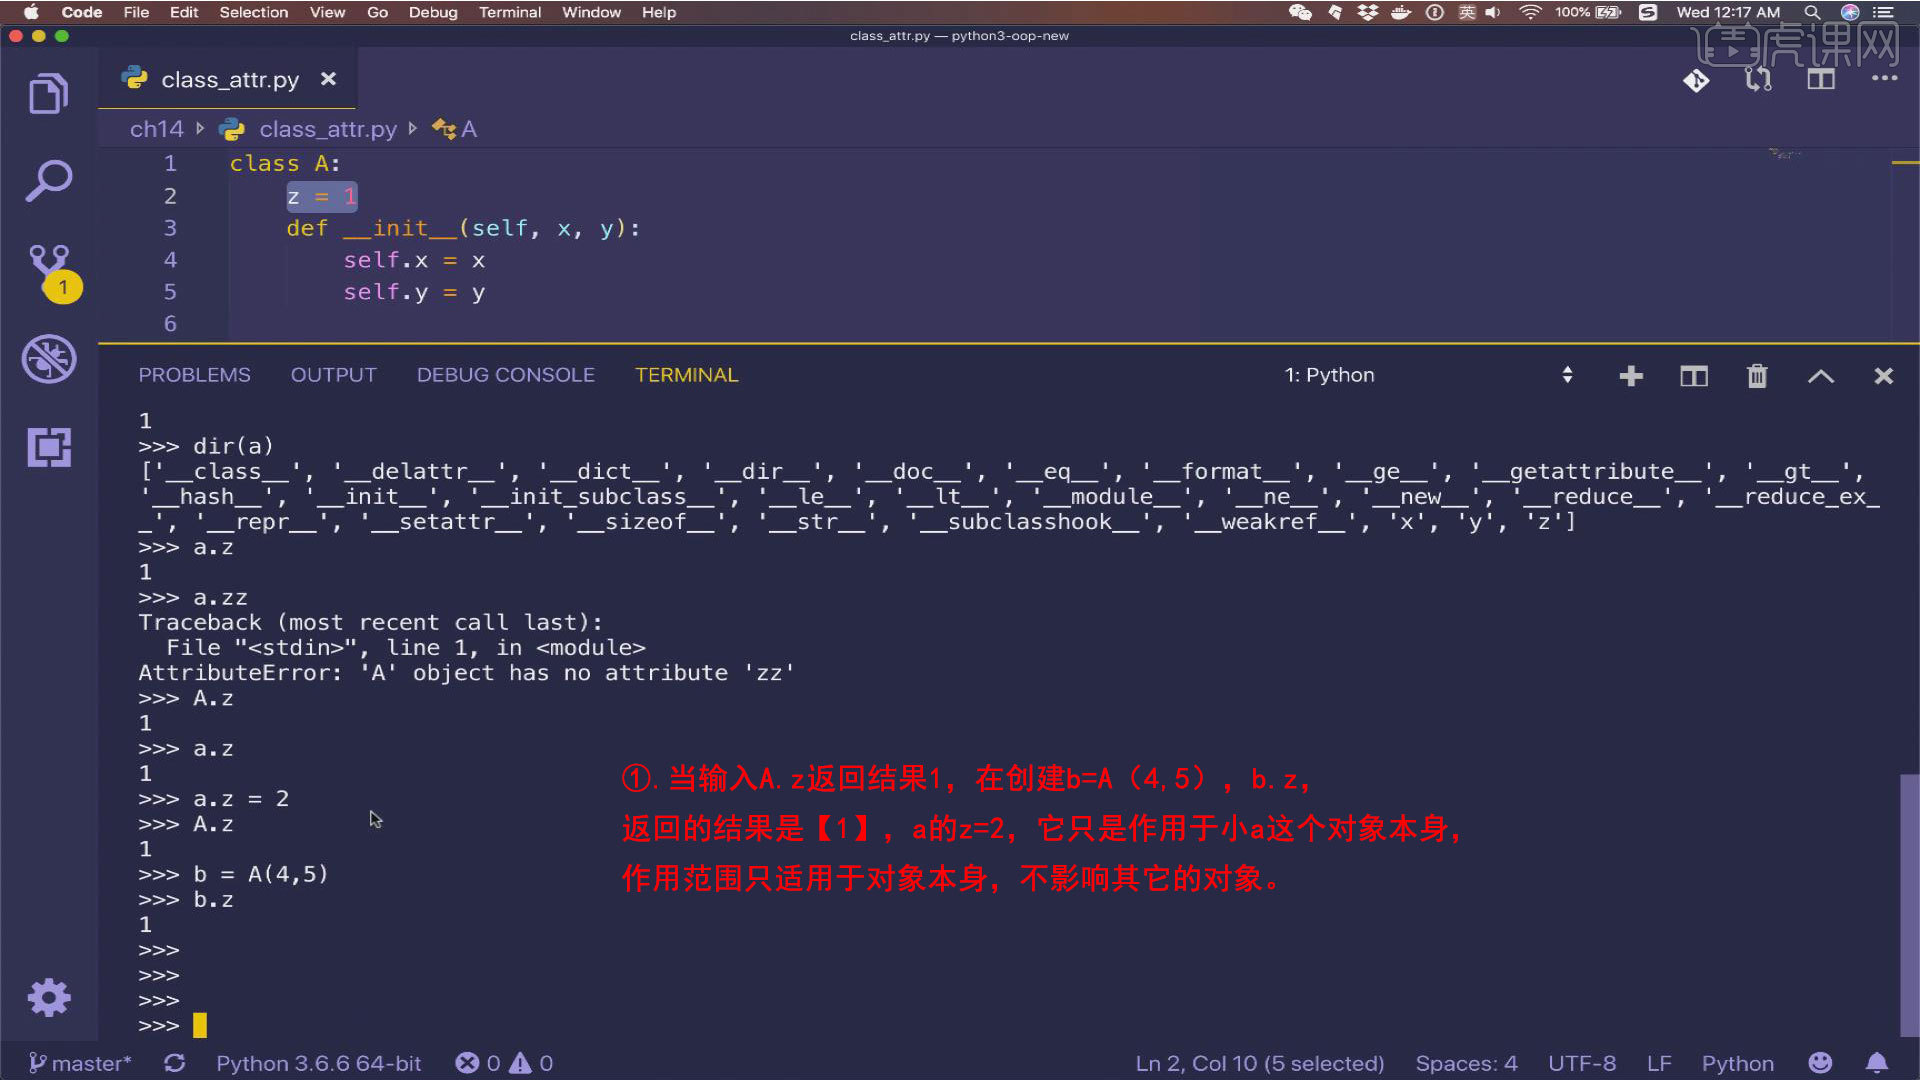Open the Debug menu

click(432, 12)
